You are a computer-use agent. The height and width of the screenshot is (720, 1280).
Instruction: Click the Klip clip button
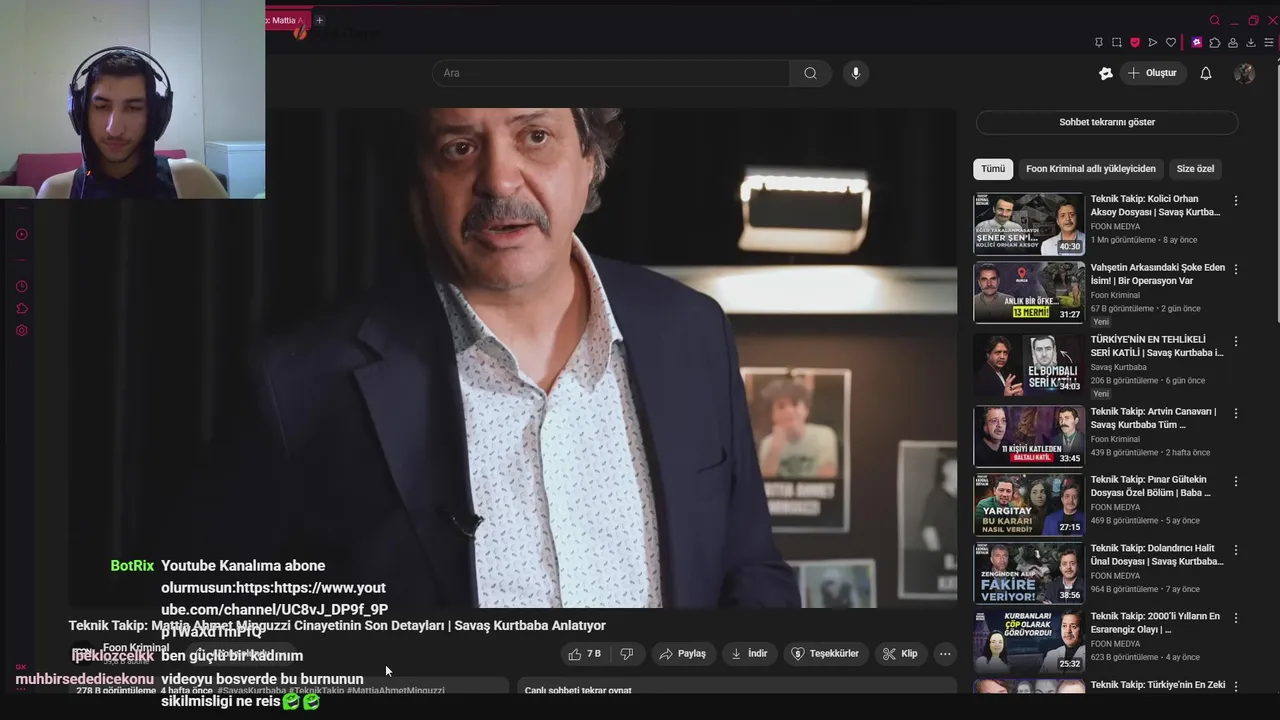[900, 654]
